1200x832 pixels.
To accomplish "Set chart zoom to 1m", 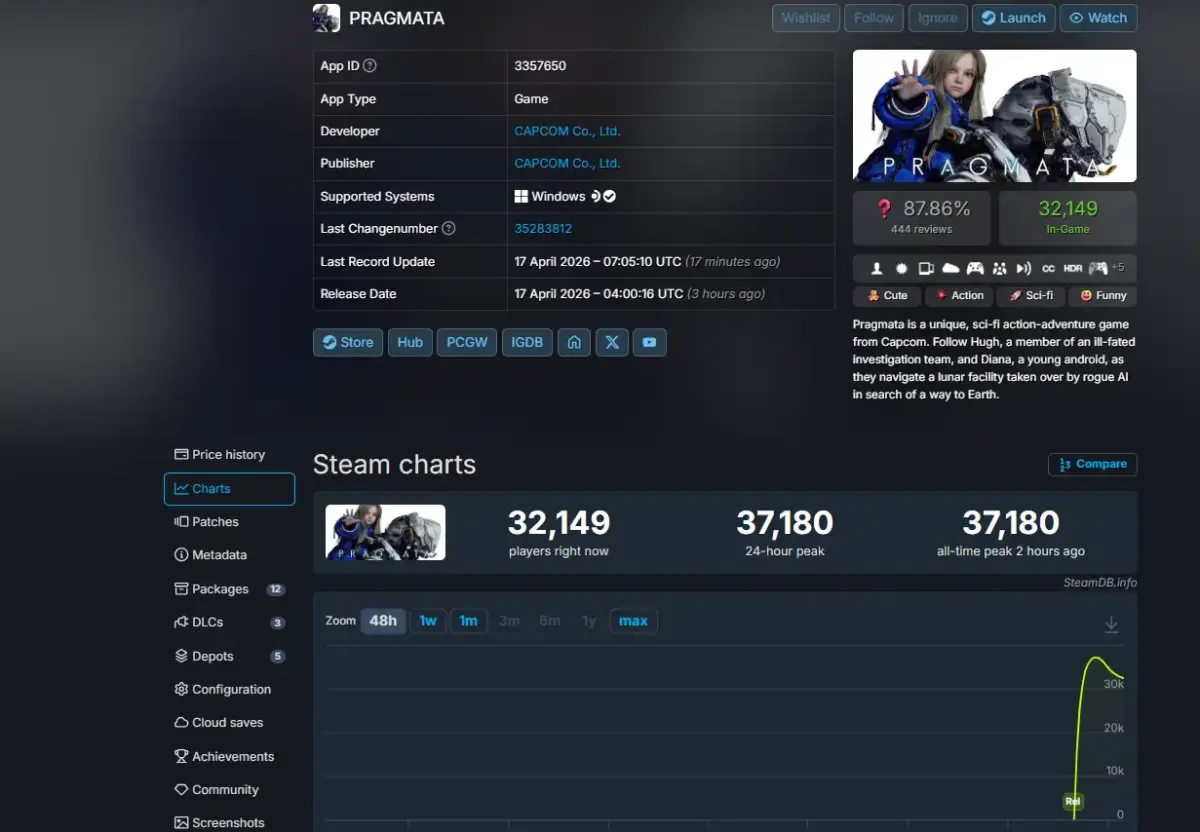I will click(x=468, y=621).
